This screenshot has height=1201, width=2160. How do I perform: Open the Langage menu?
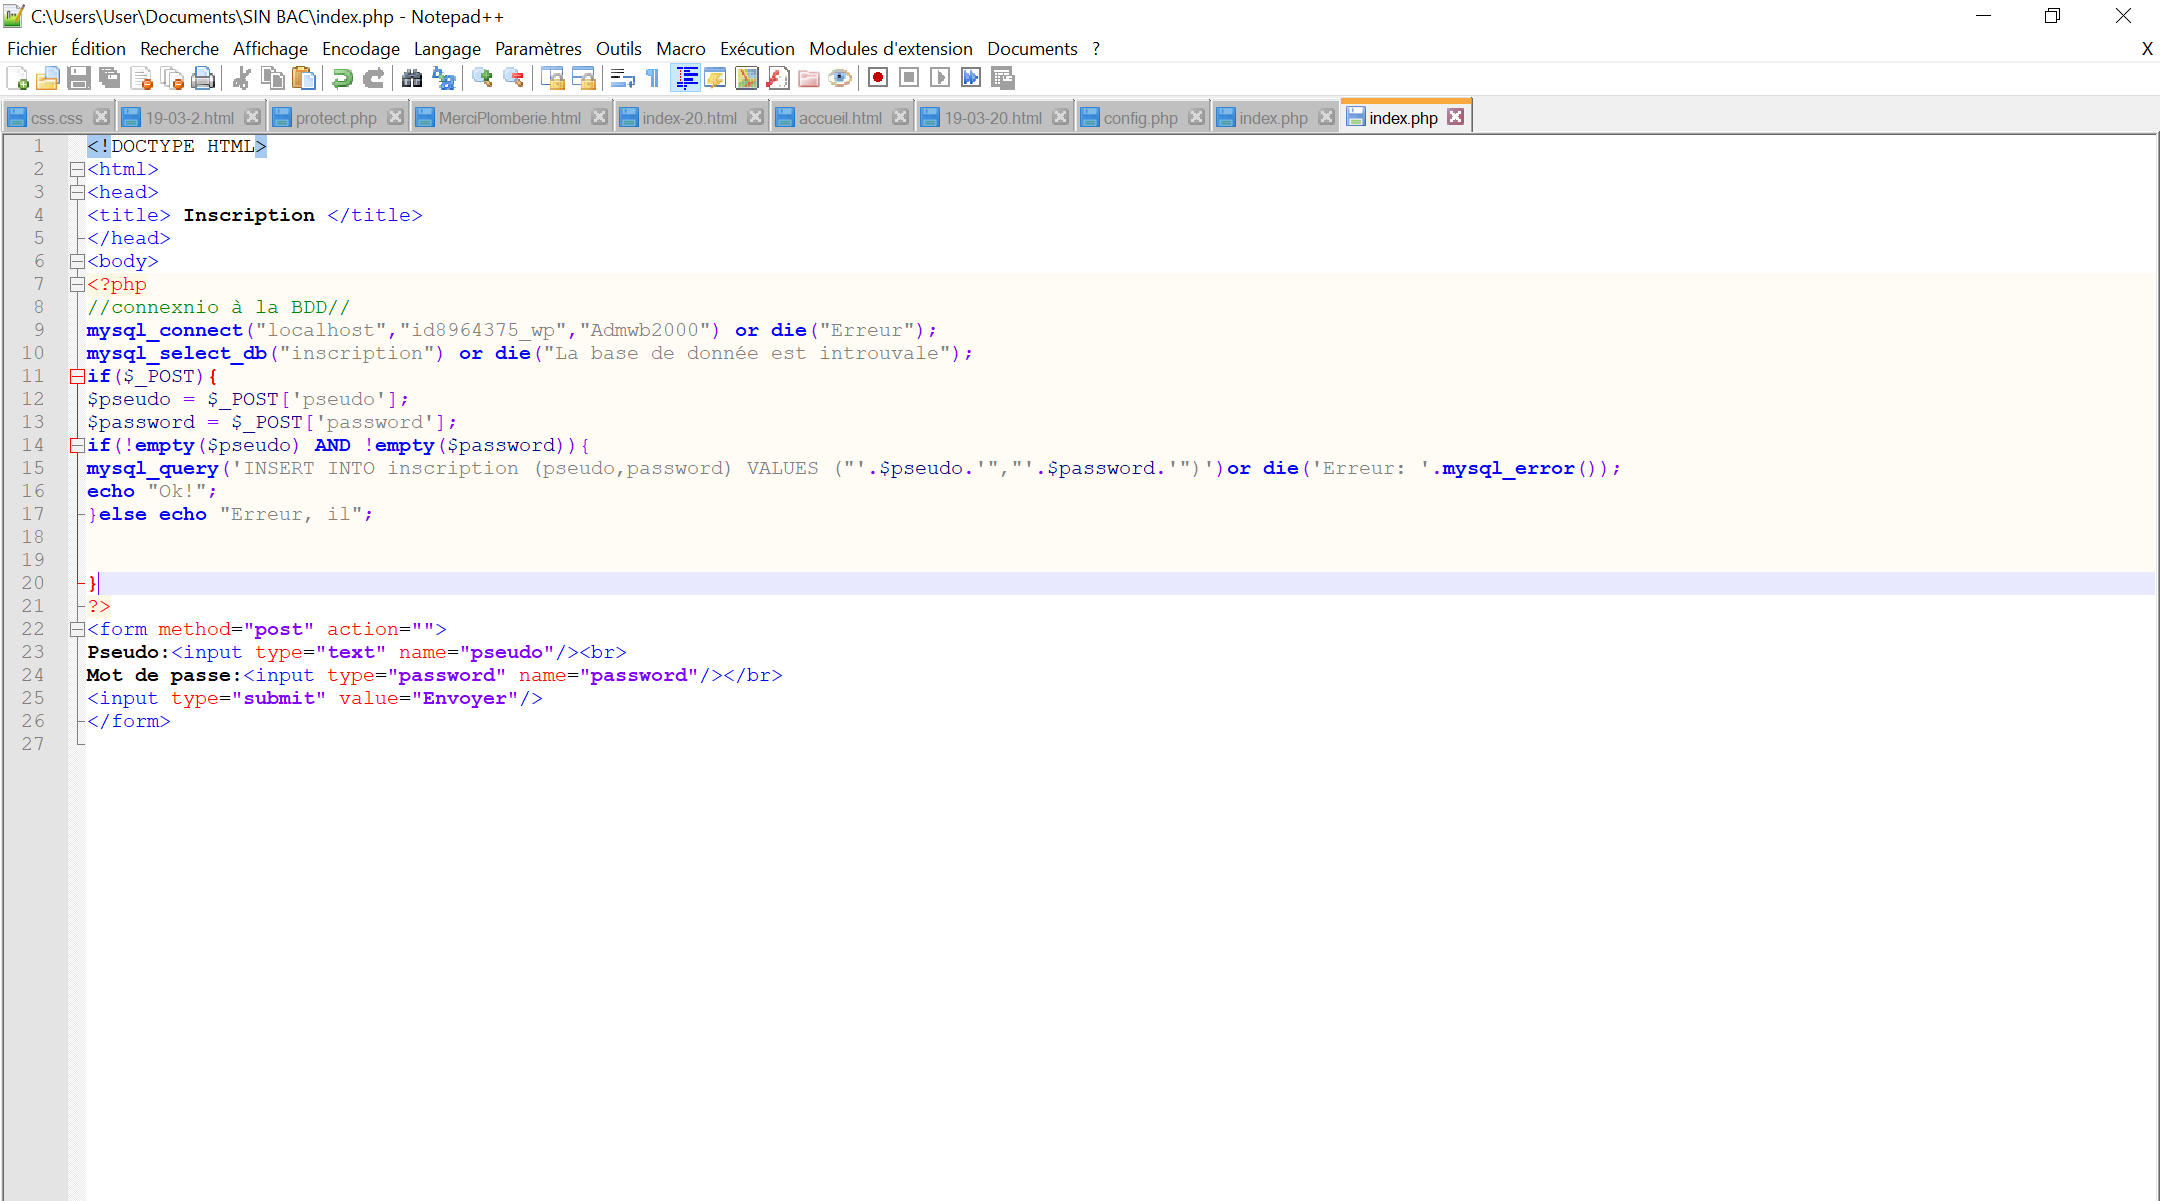[447, 49]
